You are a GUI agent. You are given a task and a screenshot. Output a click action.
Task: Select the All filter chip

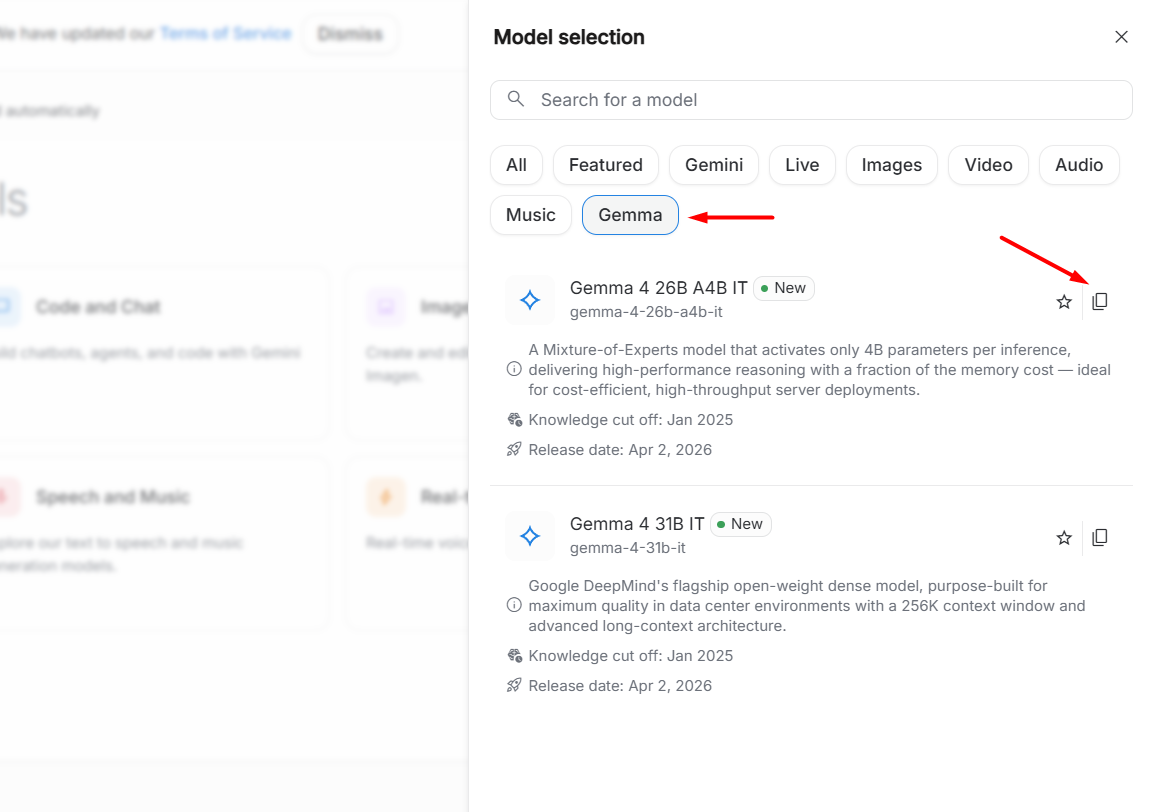(516, 165)
